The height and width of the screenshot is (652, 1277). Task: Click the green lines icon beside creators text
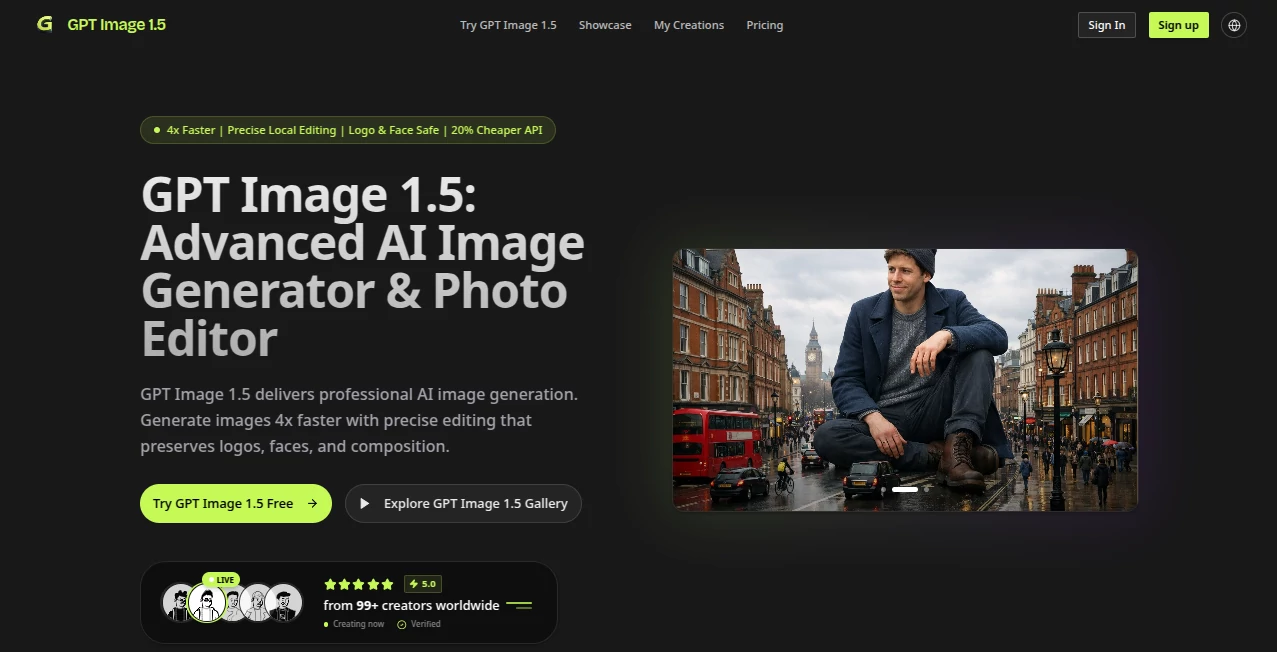tap(520, 603)
